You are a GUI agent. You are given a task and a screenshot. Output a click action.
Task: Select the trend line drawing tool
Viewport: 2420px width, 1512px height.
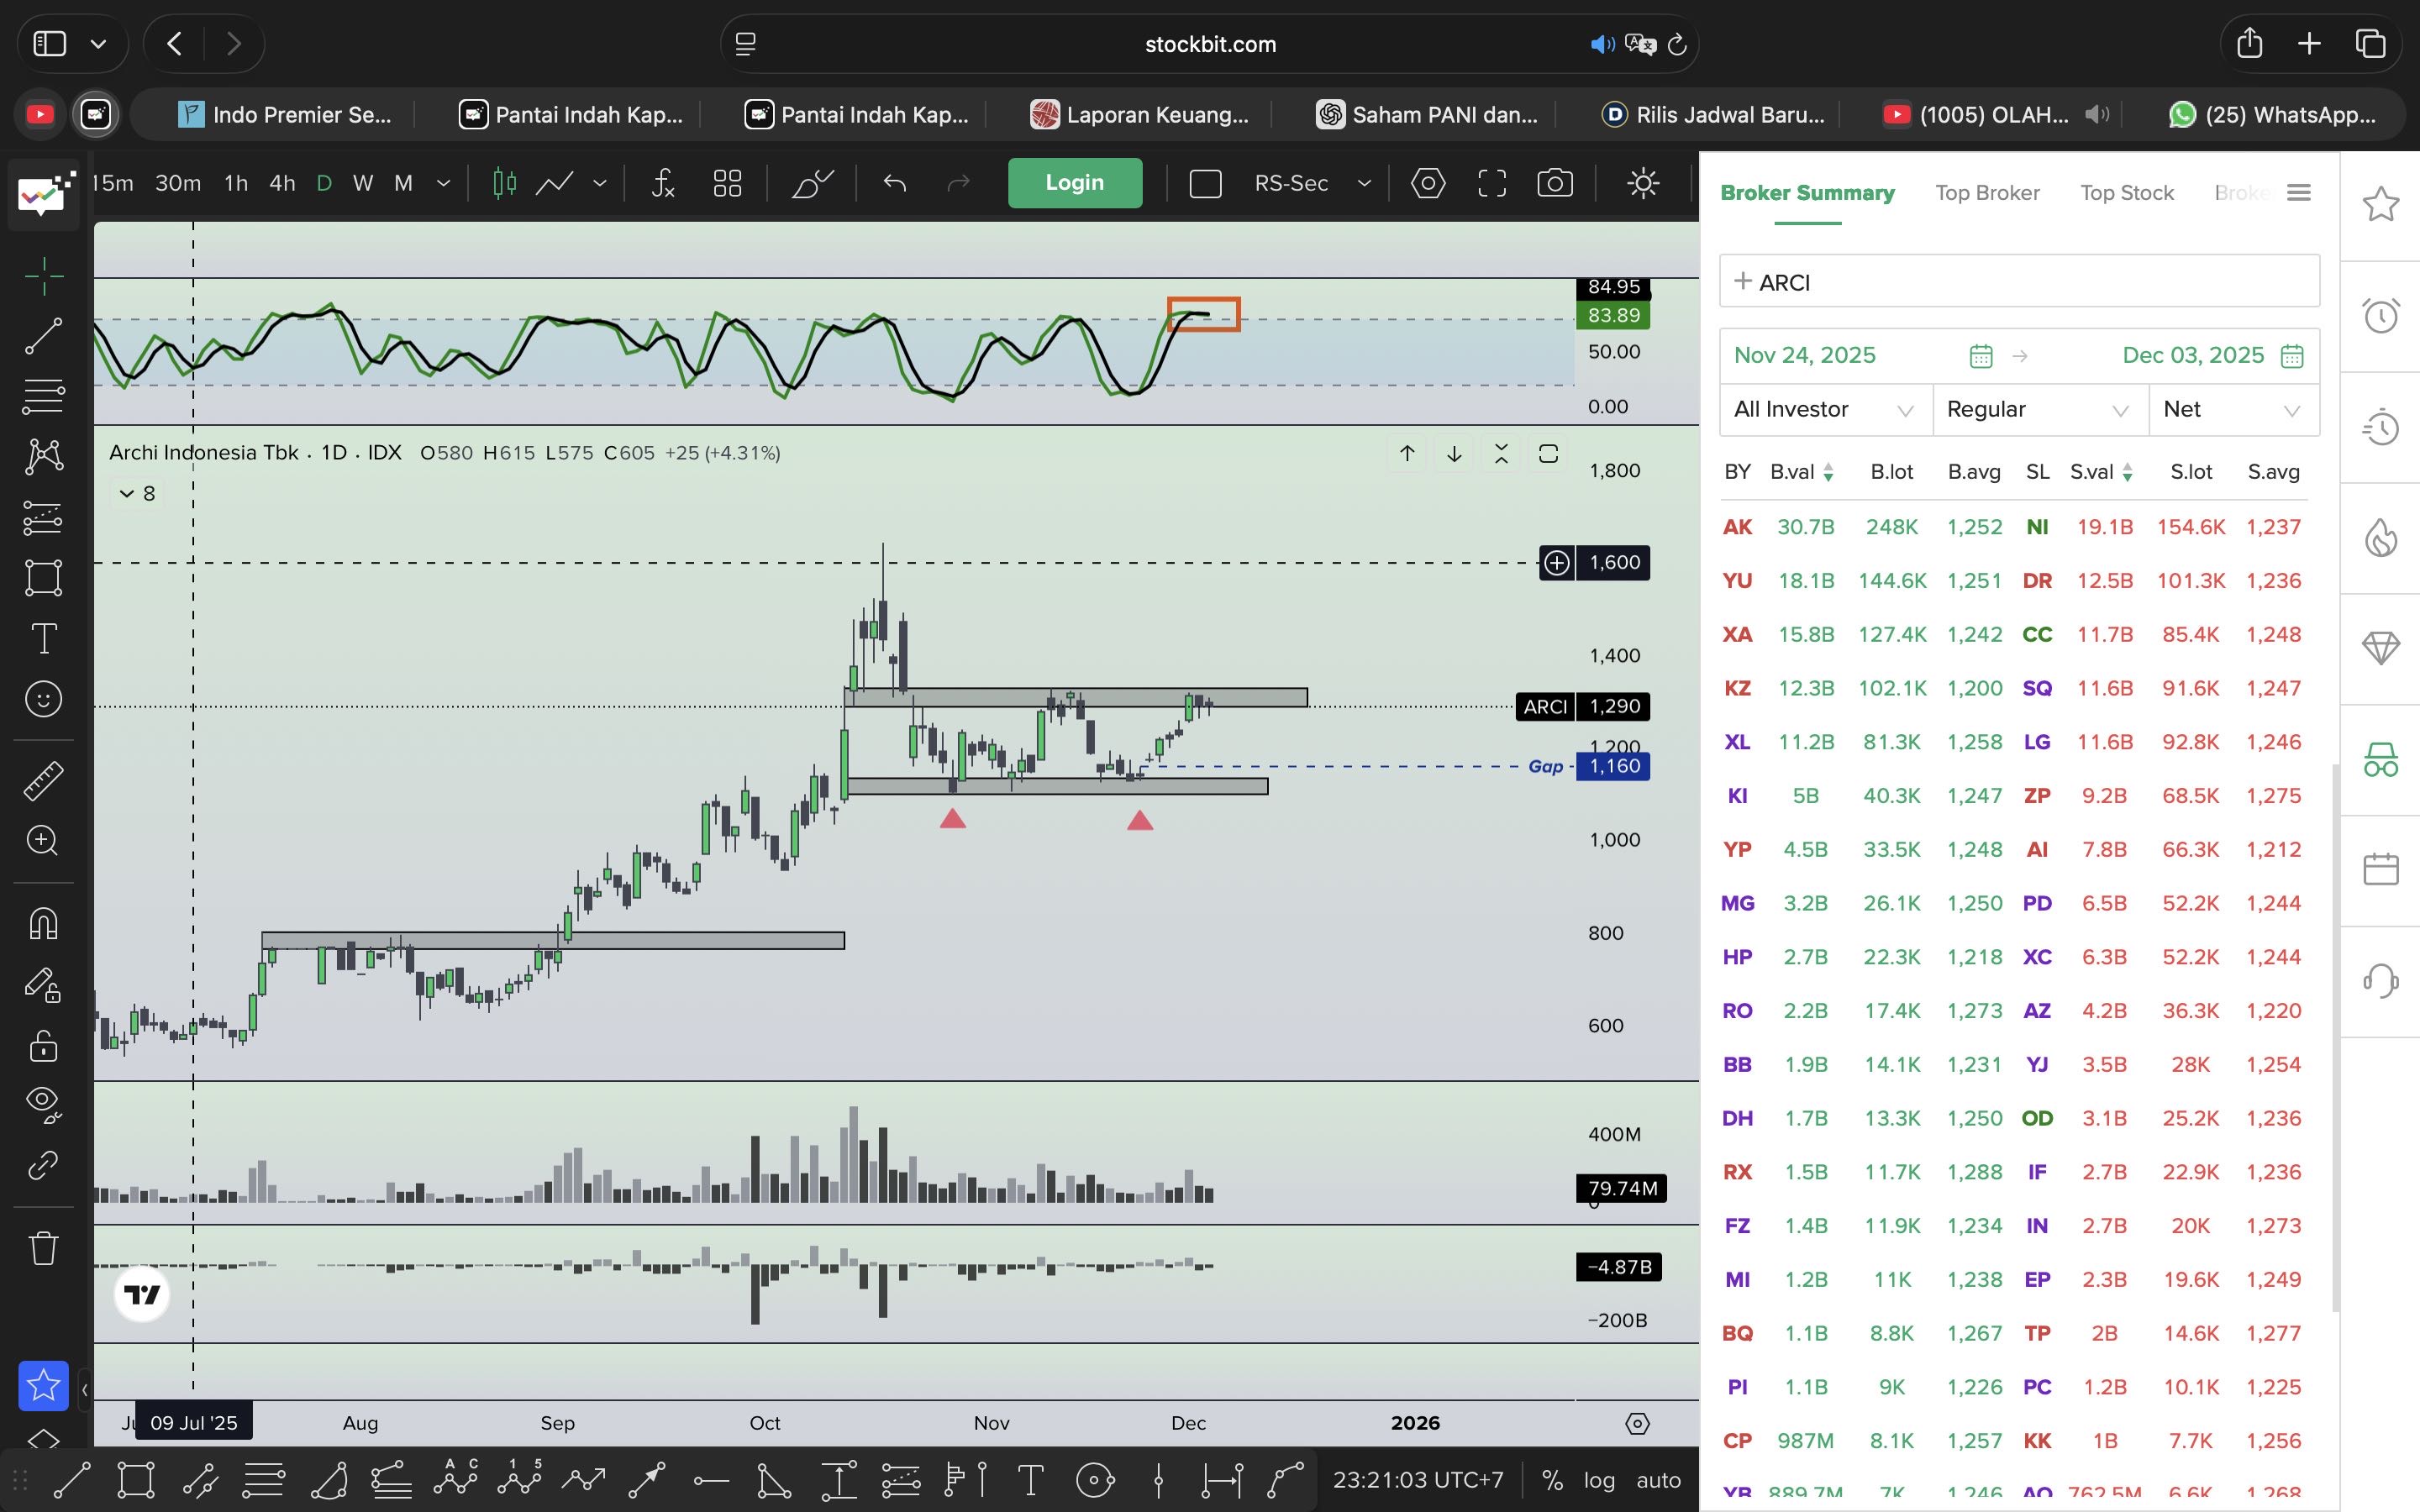coord(43,336)
